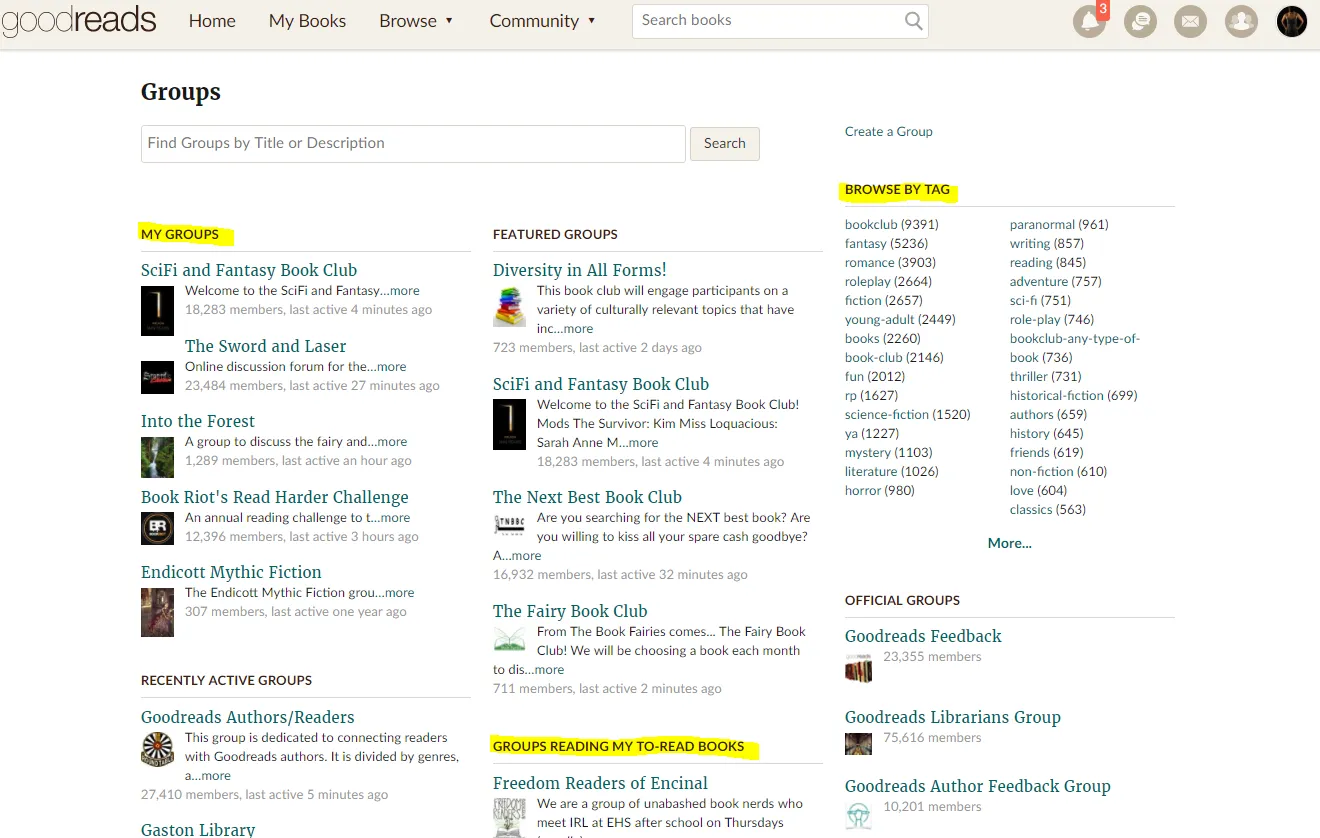Browse the fantasy tag
1320x838 pixels.
point(866,244)
